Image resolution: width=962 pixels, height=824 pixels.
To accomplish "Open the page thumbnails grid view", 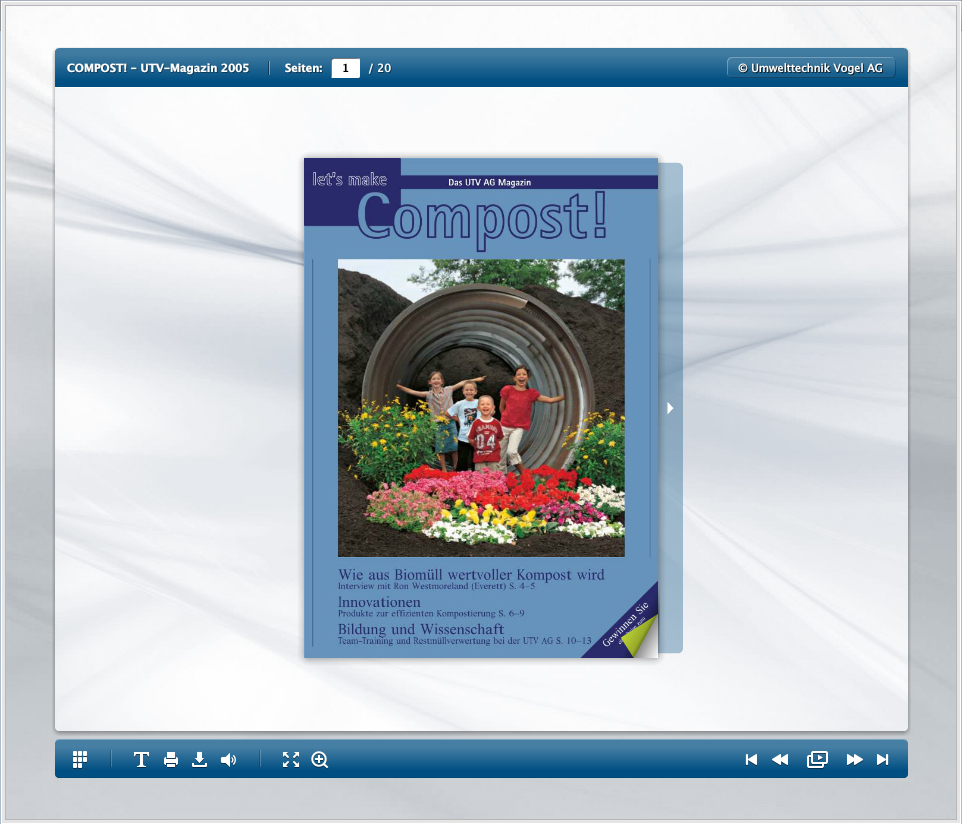I will pyautogui.click(x=81, y=760).
